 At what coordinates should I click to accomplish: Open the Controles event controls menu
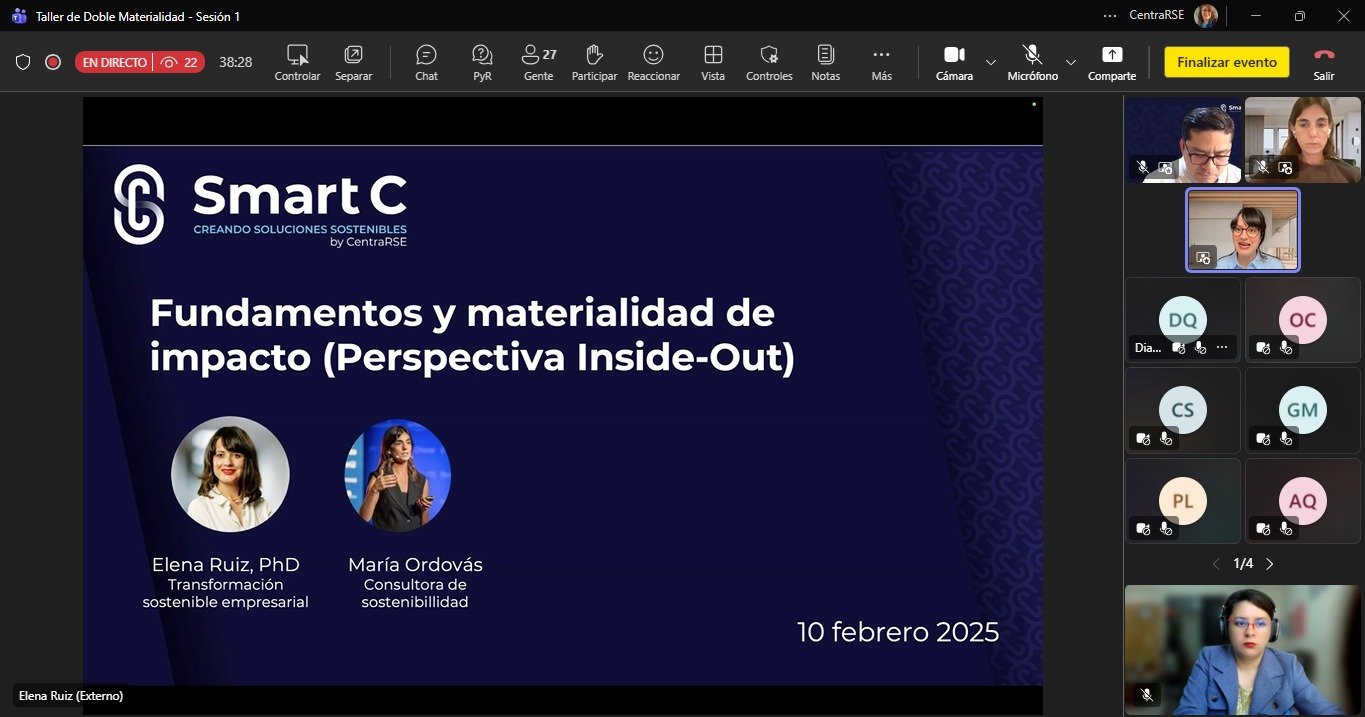769,62
